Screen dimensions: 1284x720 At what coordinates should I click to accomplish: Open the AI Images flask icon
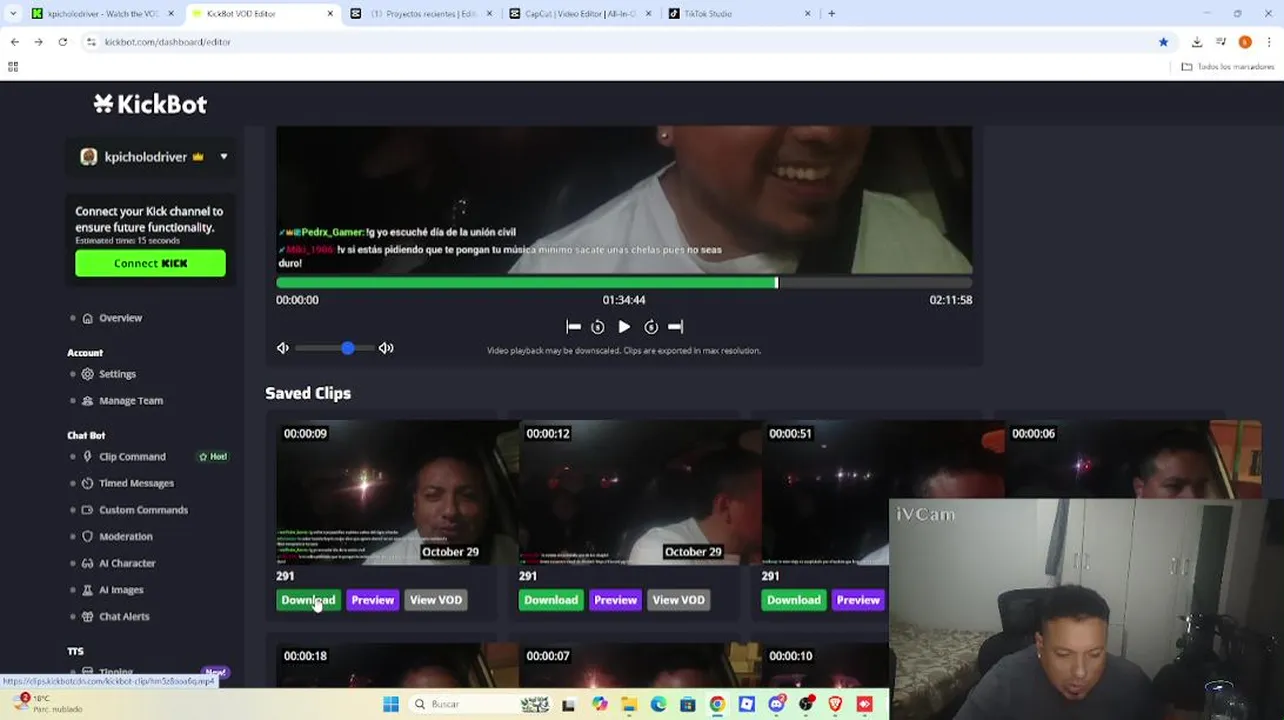click(x=88, y=590)
